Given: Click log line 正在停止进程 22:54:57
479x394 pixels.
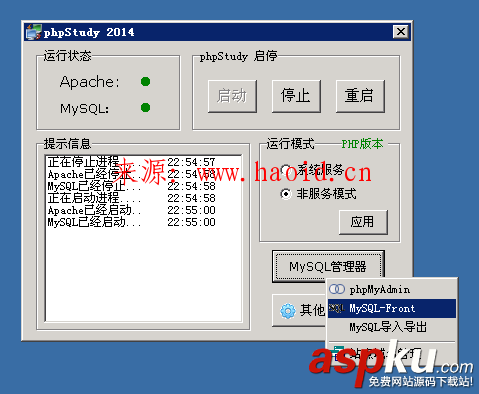Looking at the screenshot, I should [x=131, y=162].
